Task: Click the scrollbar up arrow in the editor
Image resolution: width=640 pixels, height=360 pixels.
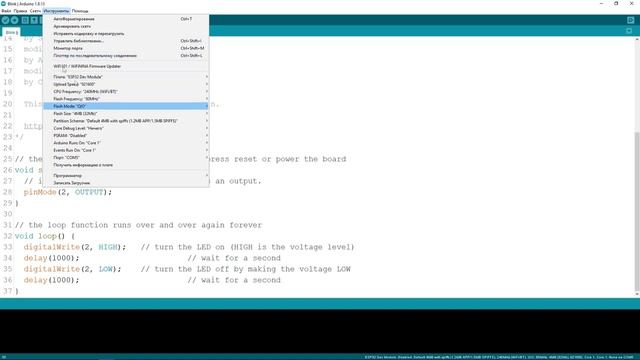Action: pyautogui.click(x=637, y=40)
